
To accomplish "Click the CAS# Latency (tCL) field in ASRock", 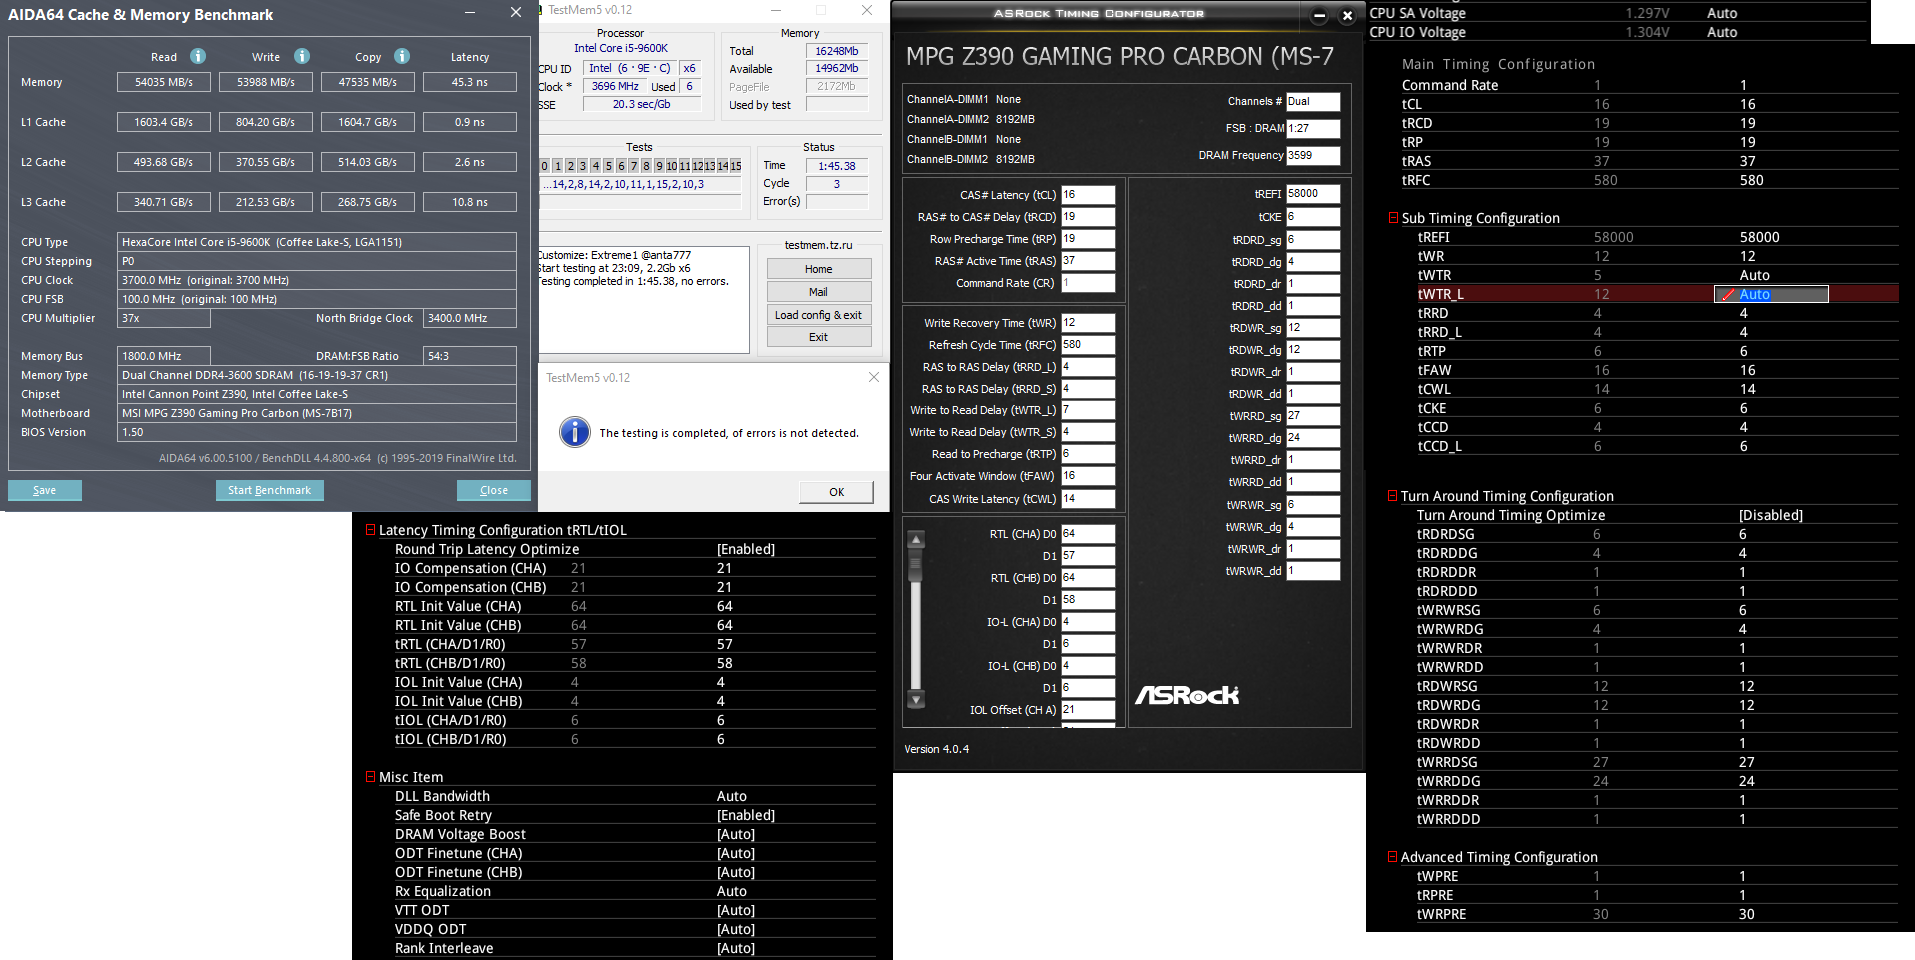I will click(1088, 195).
